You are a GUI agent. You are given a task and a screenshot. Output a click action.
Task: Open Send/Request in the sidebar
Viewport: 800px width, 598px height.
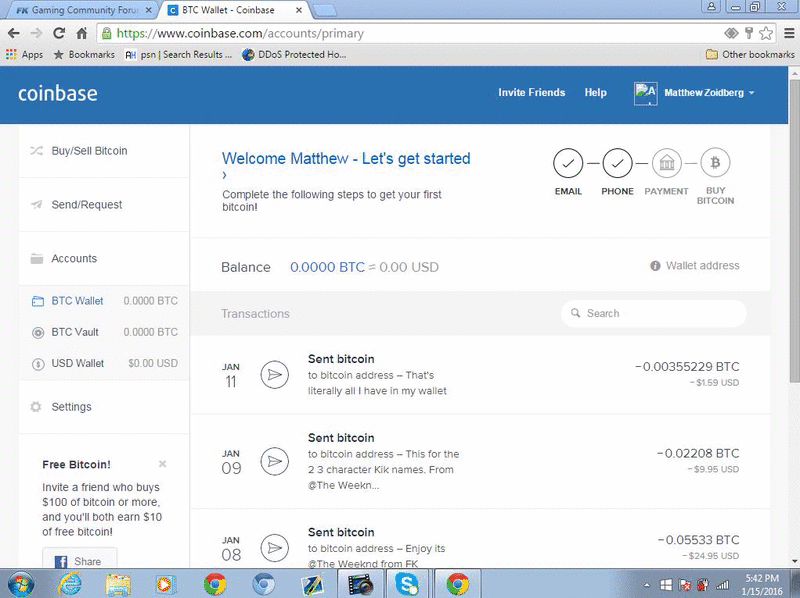point(104,205)
